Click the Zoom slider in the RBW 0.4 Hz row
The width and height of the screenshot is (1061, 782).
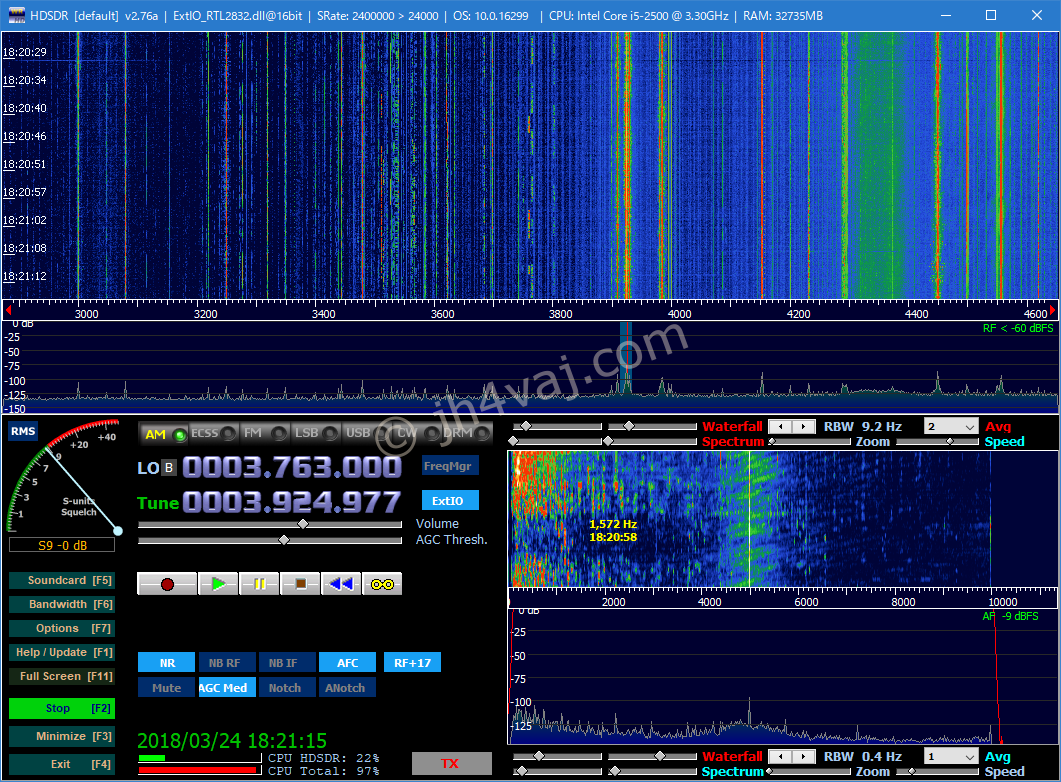[809, 771]
